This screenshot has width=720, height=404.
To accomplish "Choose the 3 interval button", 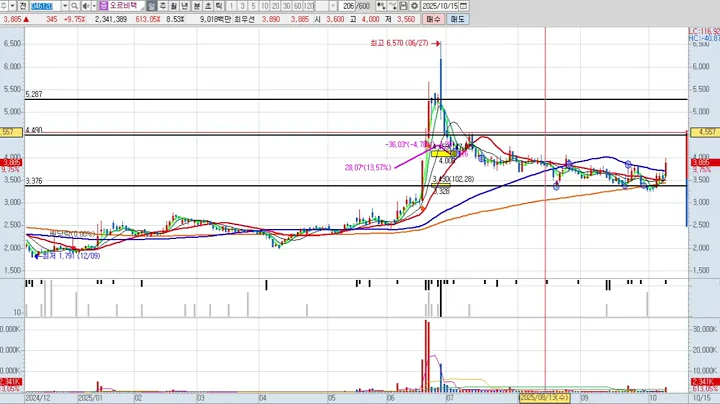I will pos(242,6).
